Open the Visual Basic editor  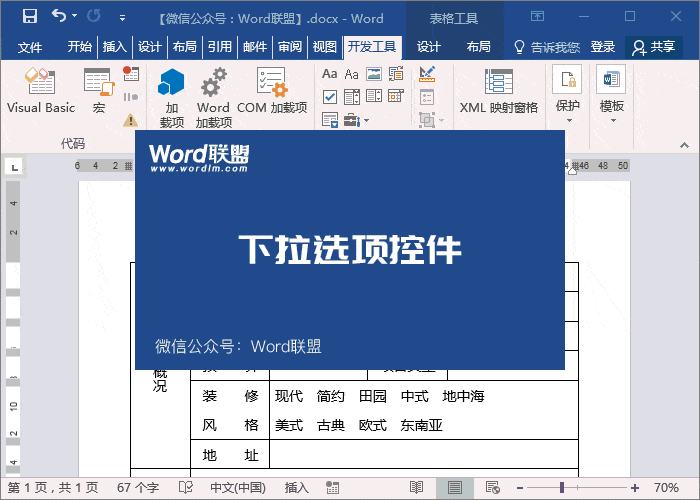[x=41, y=91]
